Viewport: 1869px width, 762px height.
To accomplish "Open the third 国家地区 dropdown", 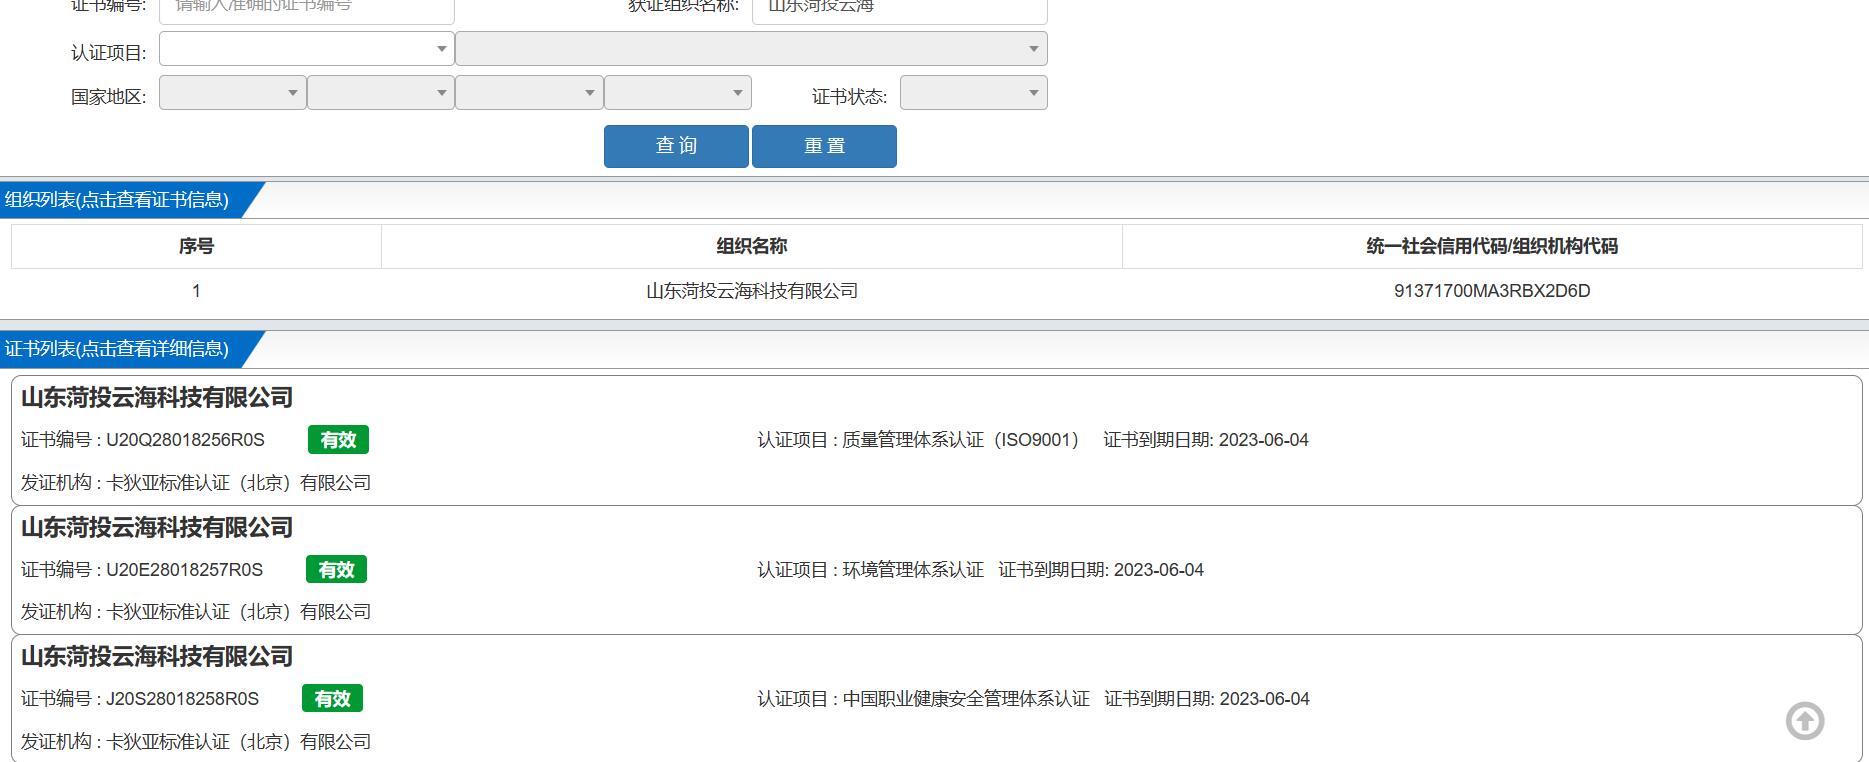I will [x=529, y=93].
